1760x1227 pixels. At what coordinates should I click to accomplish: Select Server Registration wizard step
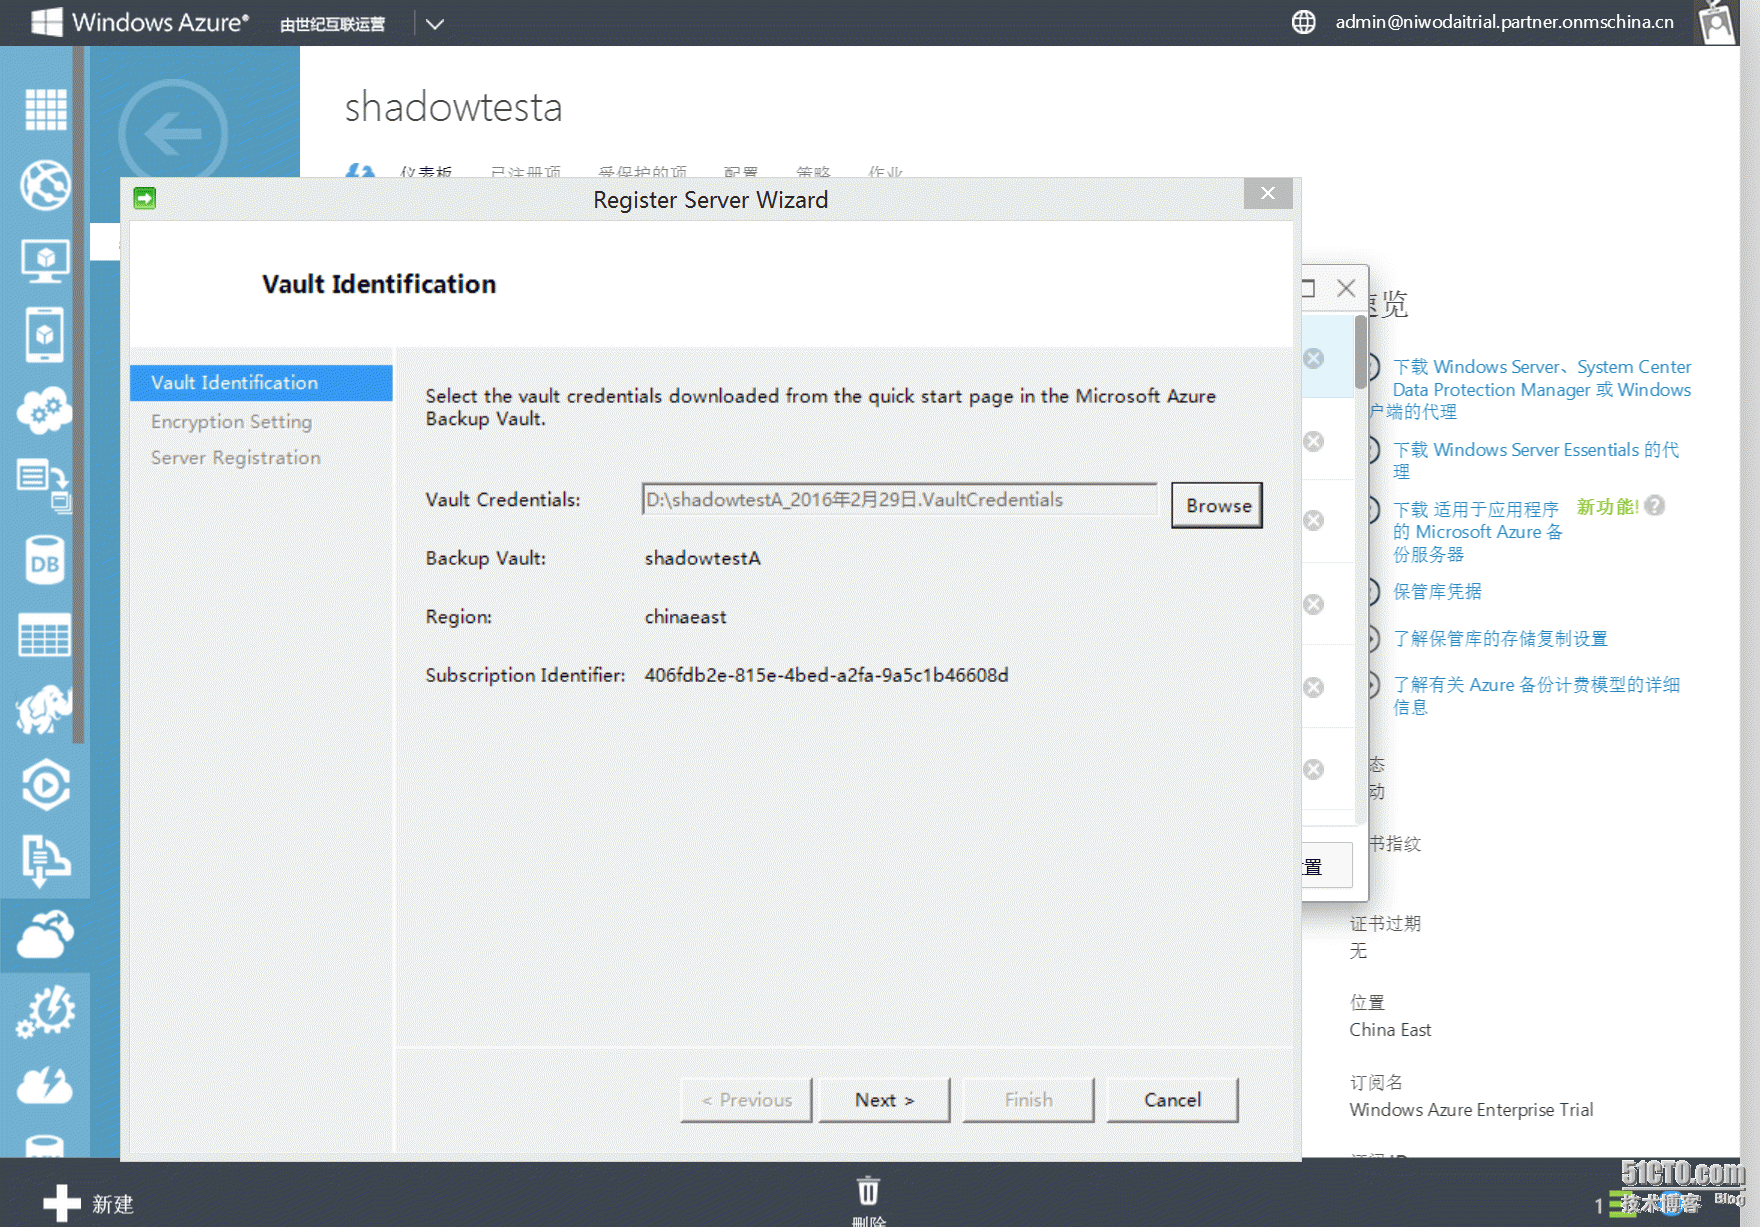pos(236,458)
